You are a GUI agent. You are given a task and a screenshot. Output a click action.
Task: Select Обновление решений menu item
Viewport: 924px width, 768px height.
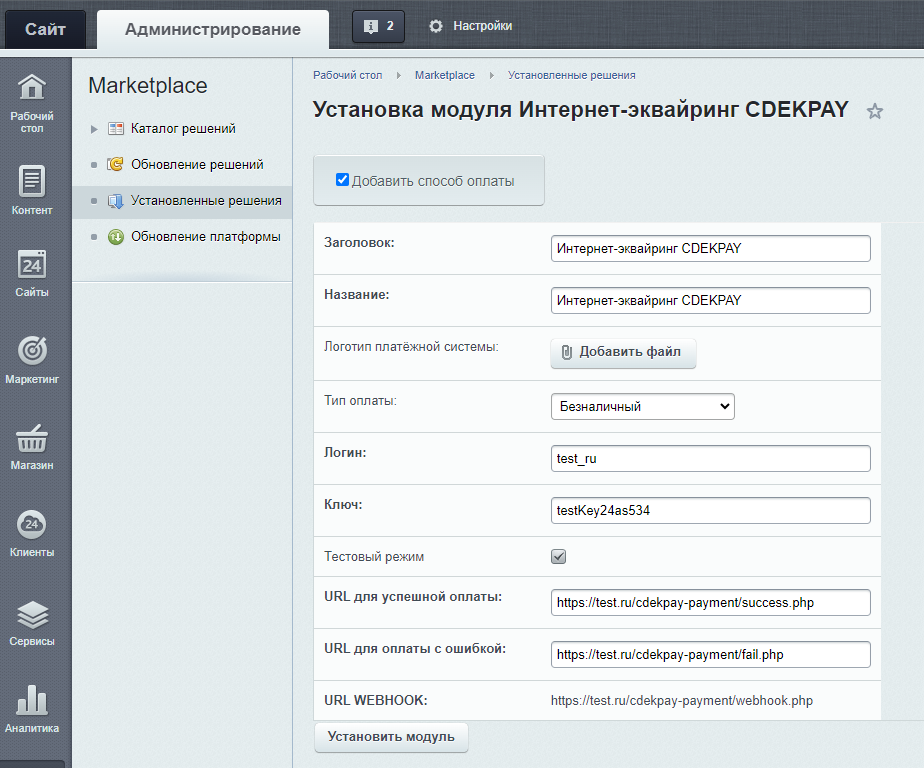[x=197, y=164]
